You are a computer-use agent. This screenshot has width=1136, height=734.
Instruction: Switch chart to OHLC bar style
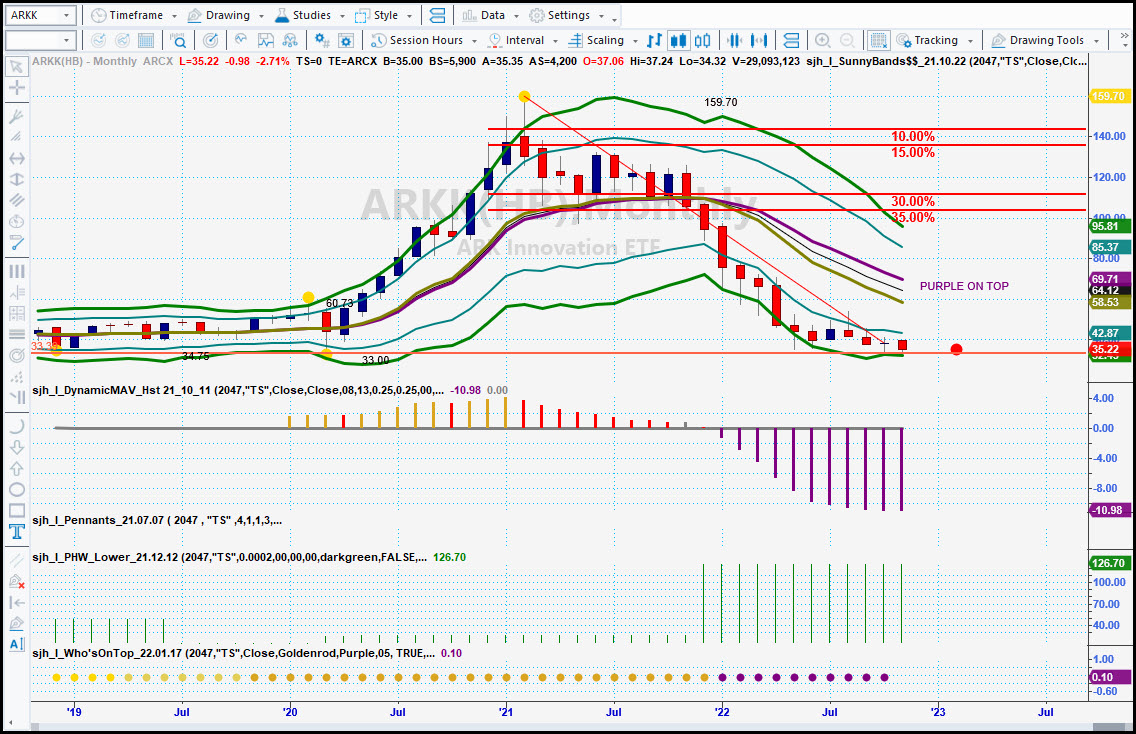tap(654, 41)
